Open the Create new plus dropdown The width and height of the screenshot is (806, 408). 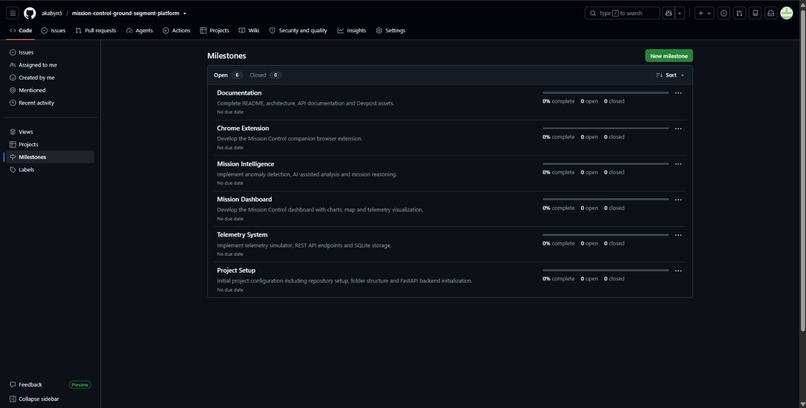704,13
